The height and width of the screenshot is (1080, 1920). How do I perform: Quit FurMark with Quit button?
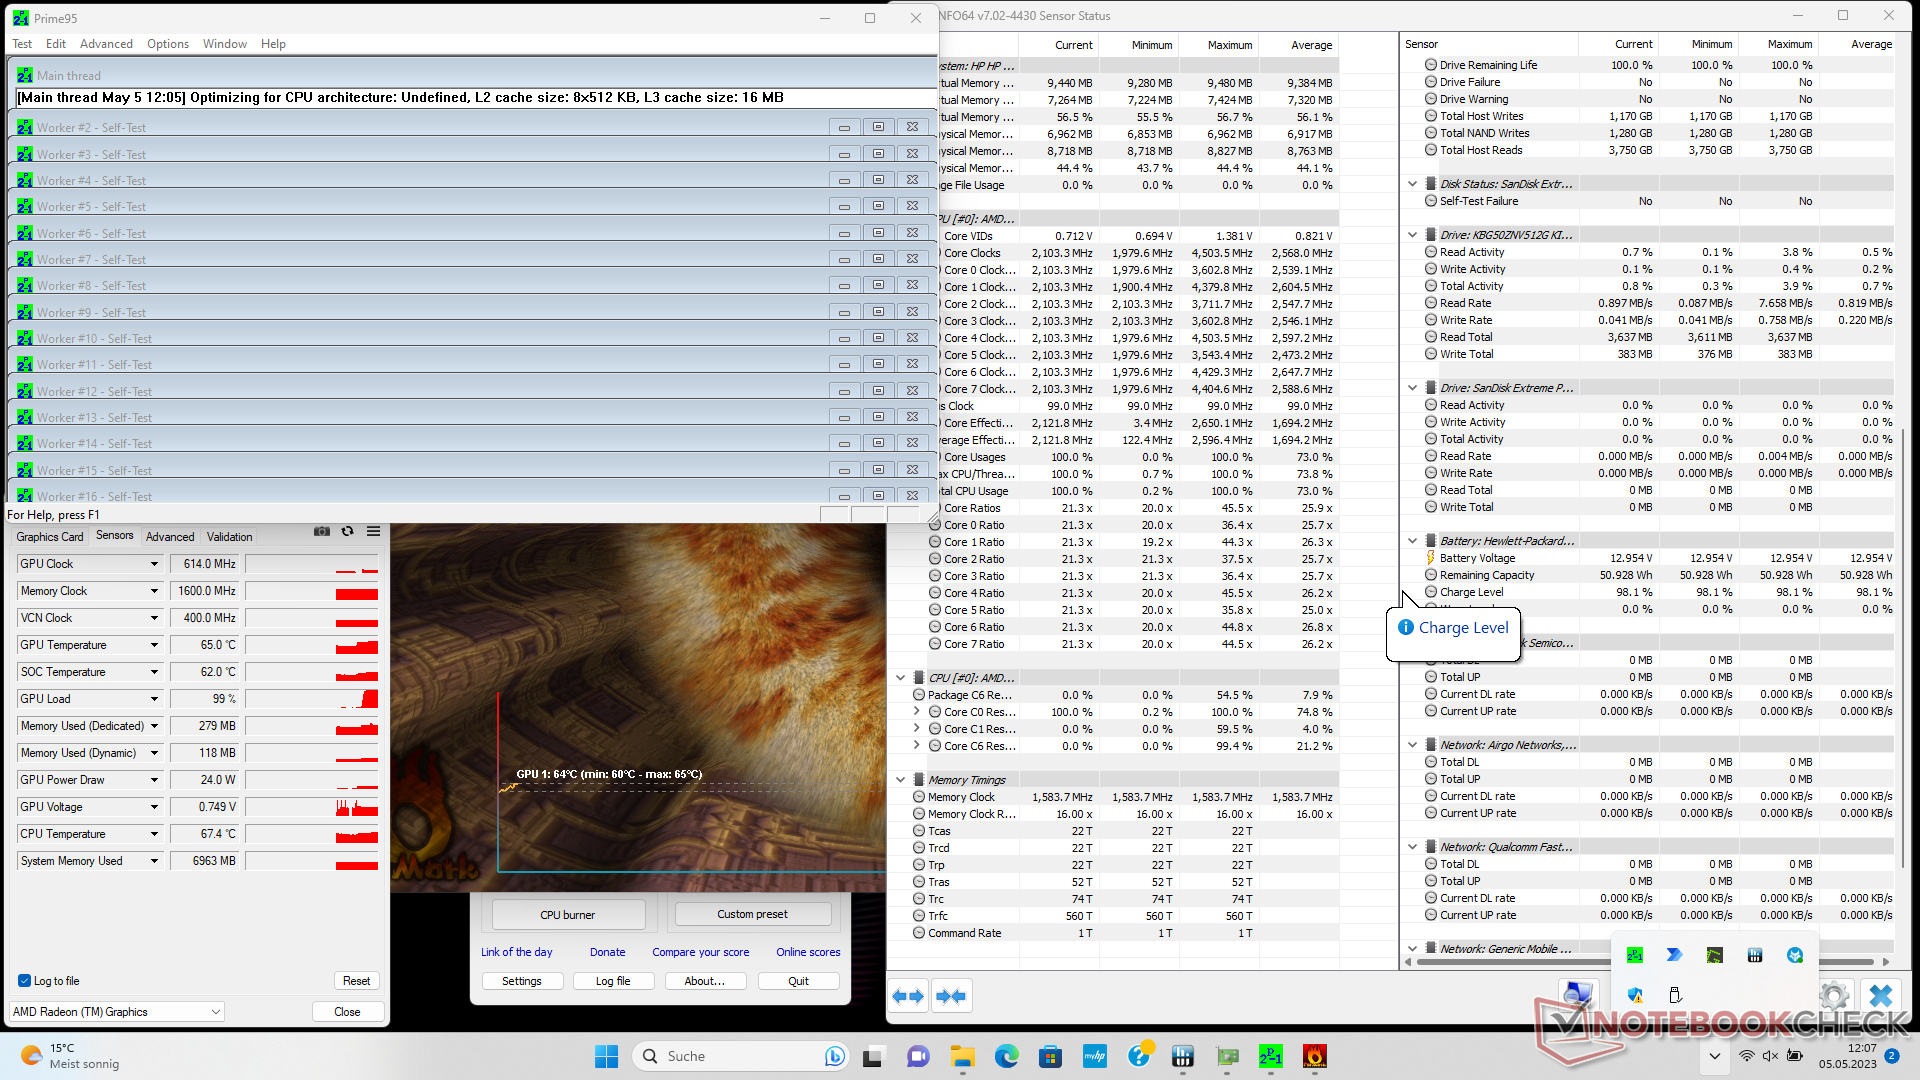pyautogui.click(x=798, y=981)
